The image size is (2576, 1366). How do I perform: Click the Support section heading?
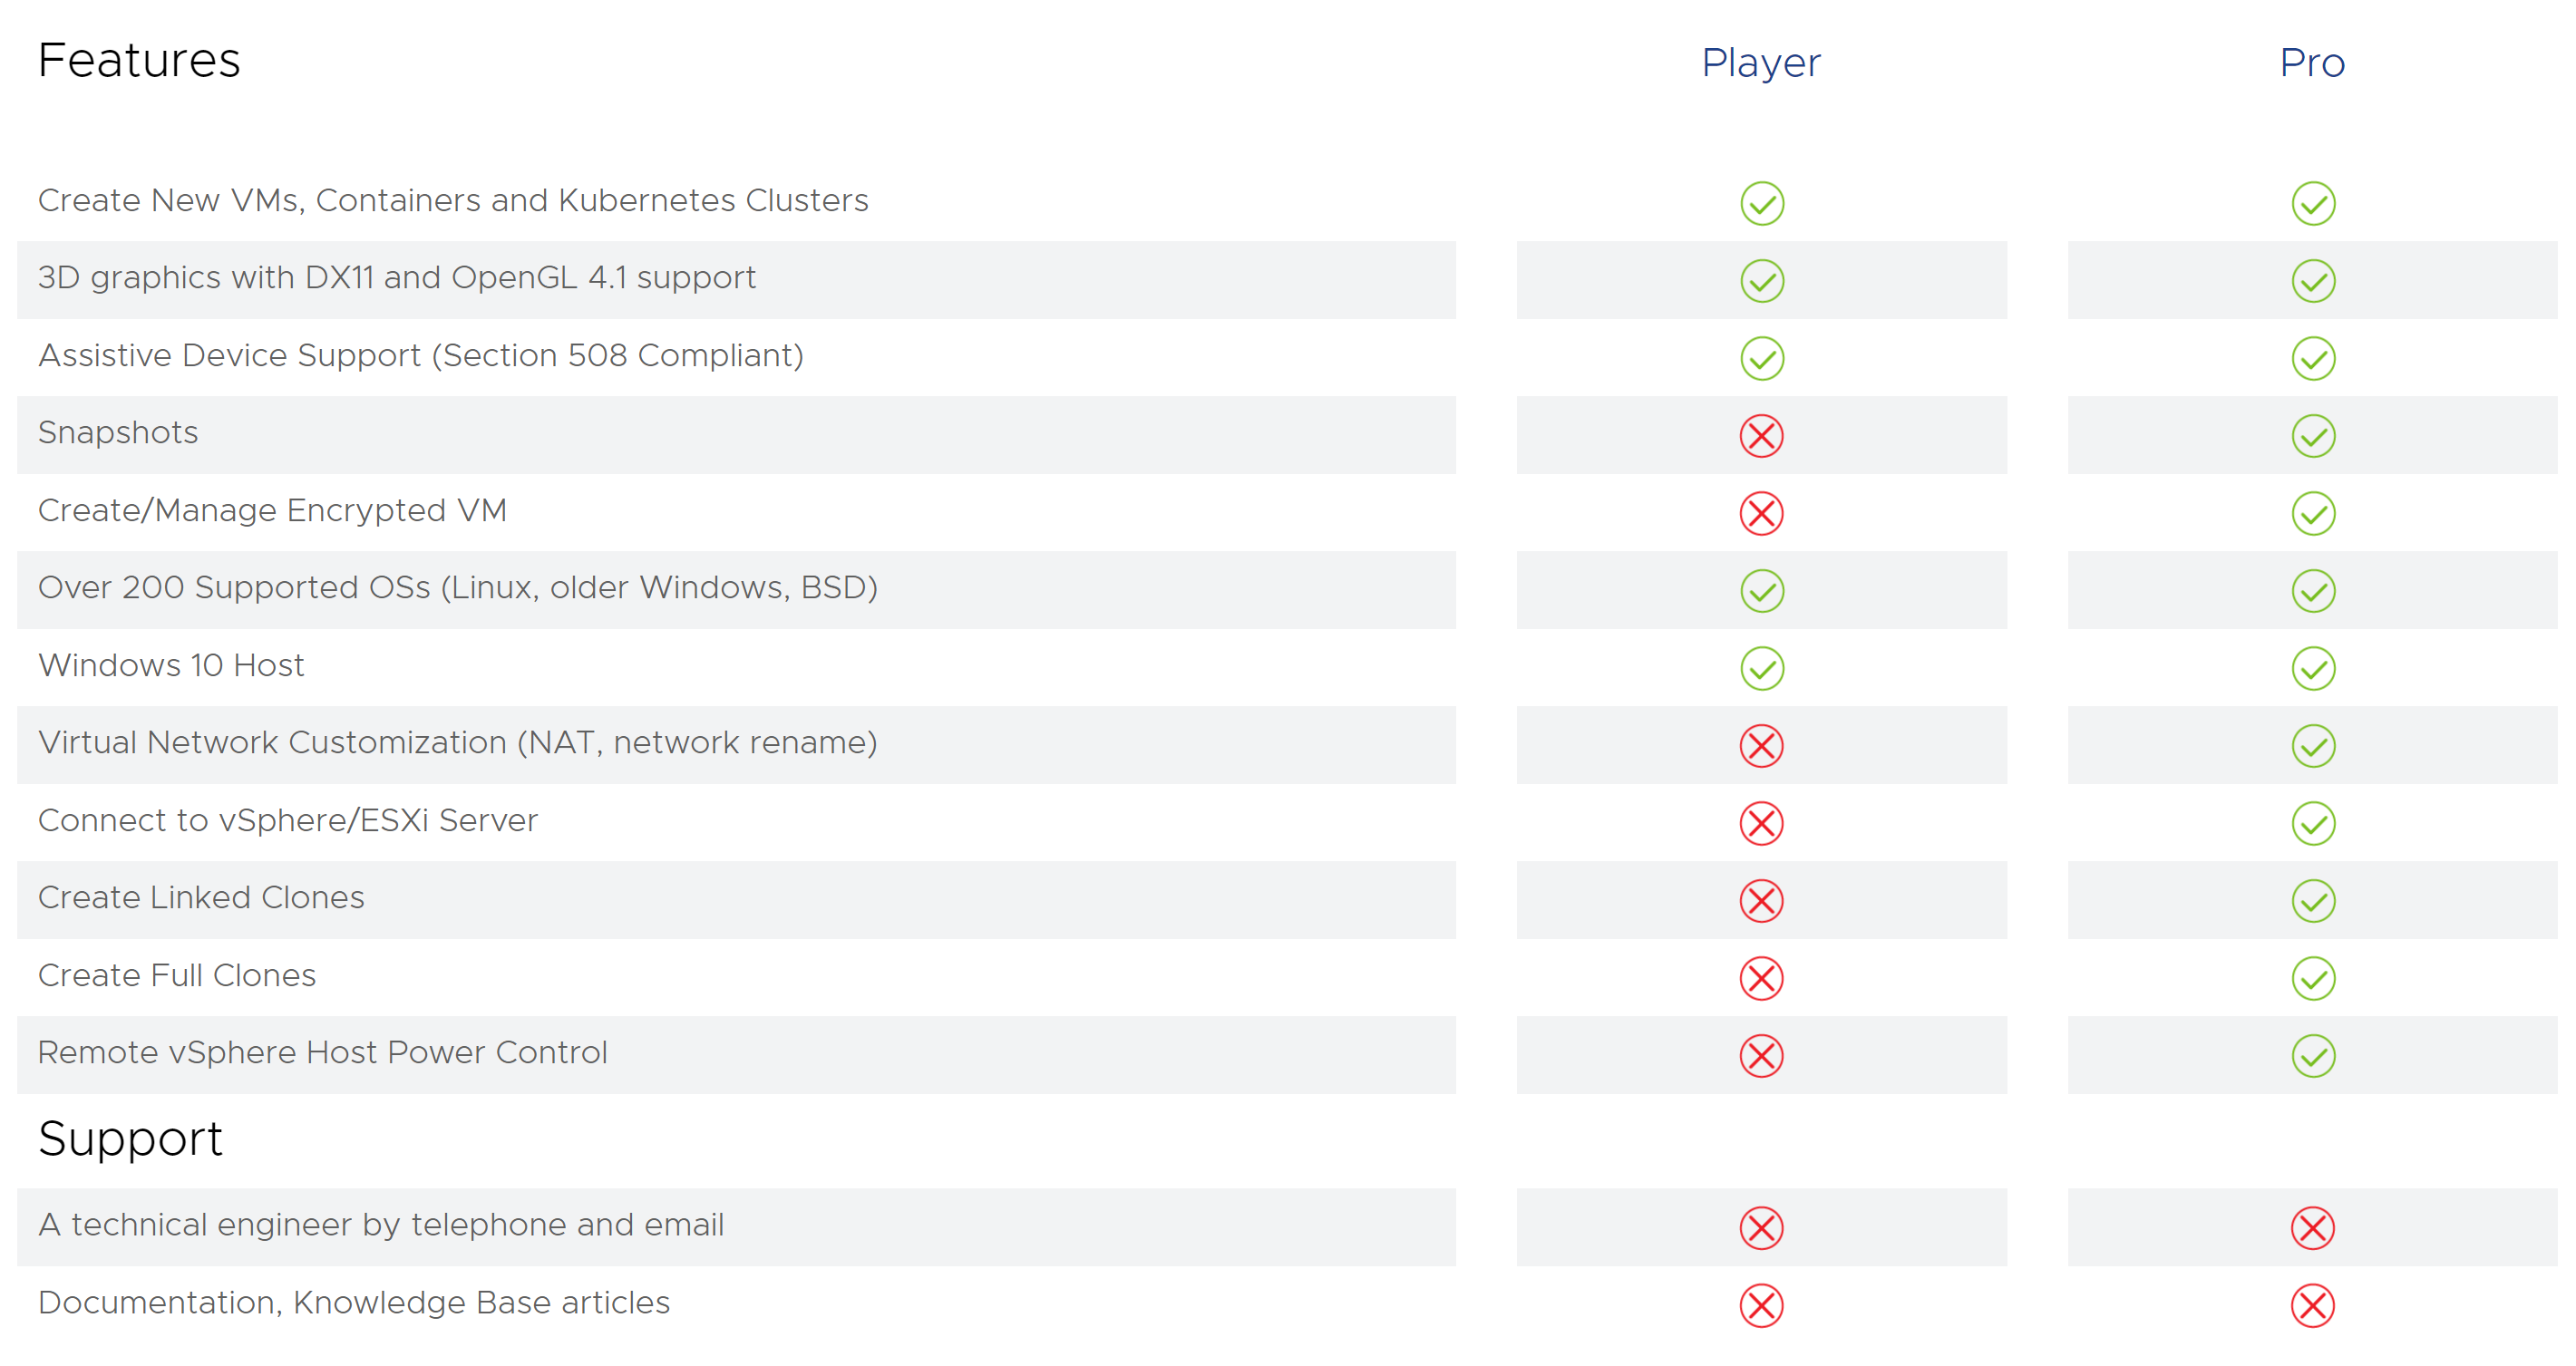click(x=130, y=1138)
